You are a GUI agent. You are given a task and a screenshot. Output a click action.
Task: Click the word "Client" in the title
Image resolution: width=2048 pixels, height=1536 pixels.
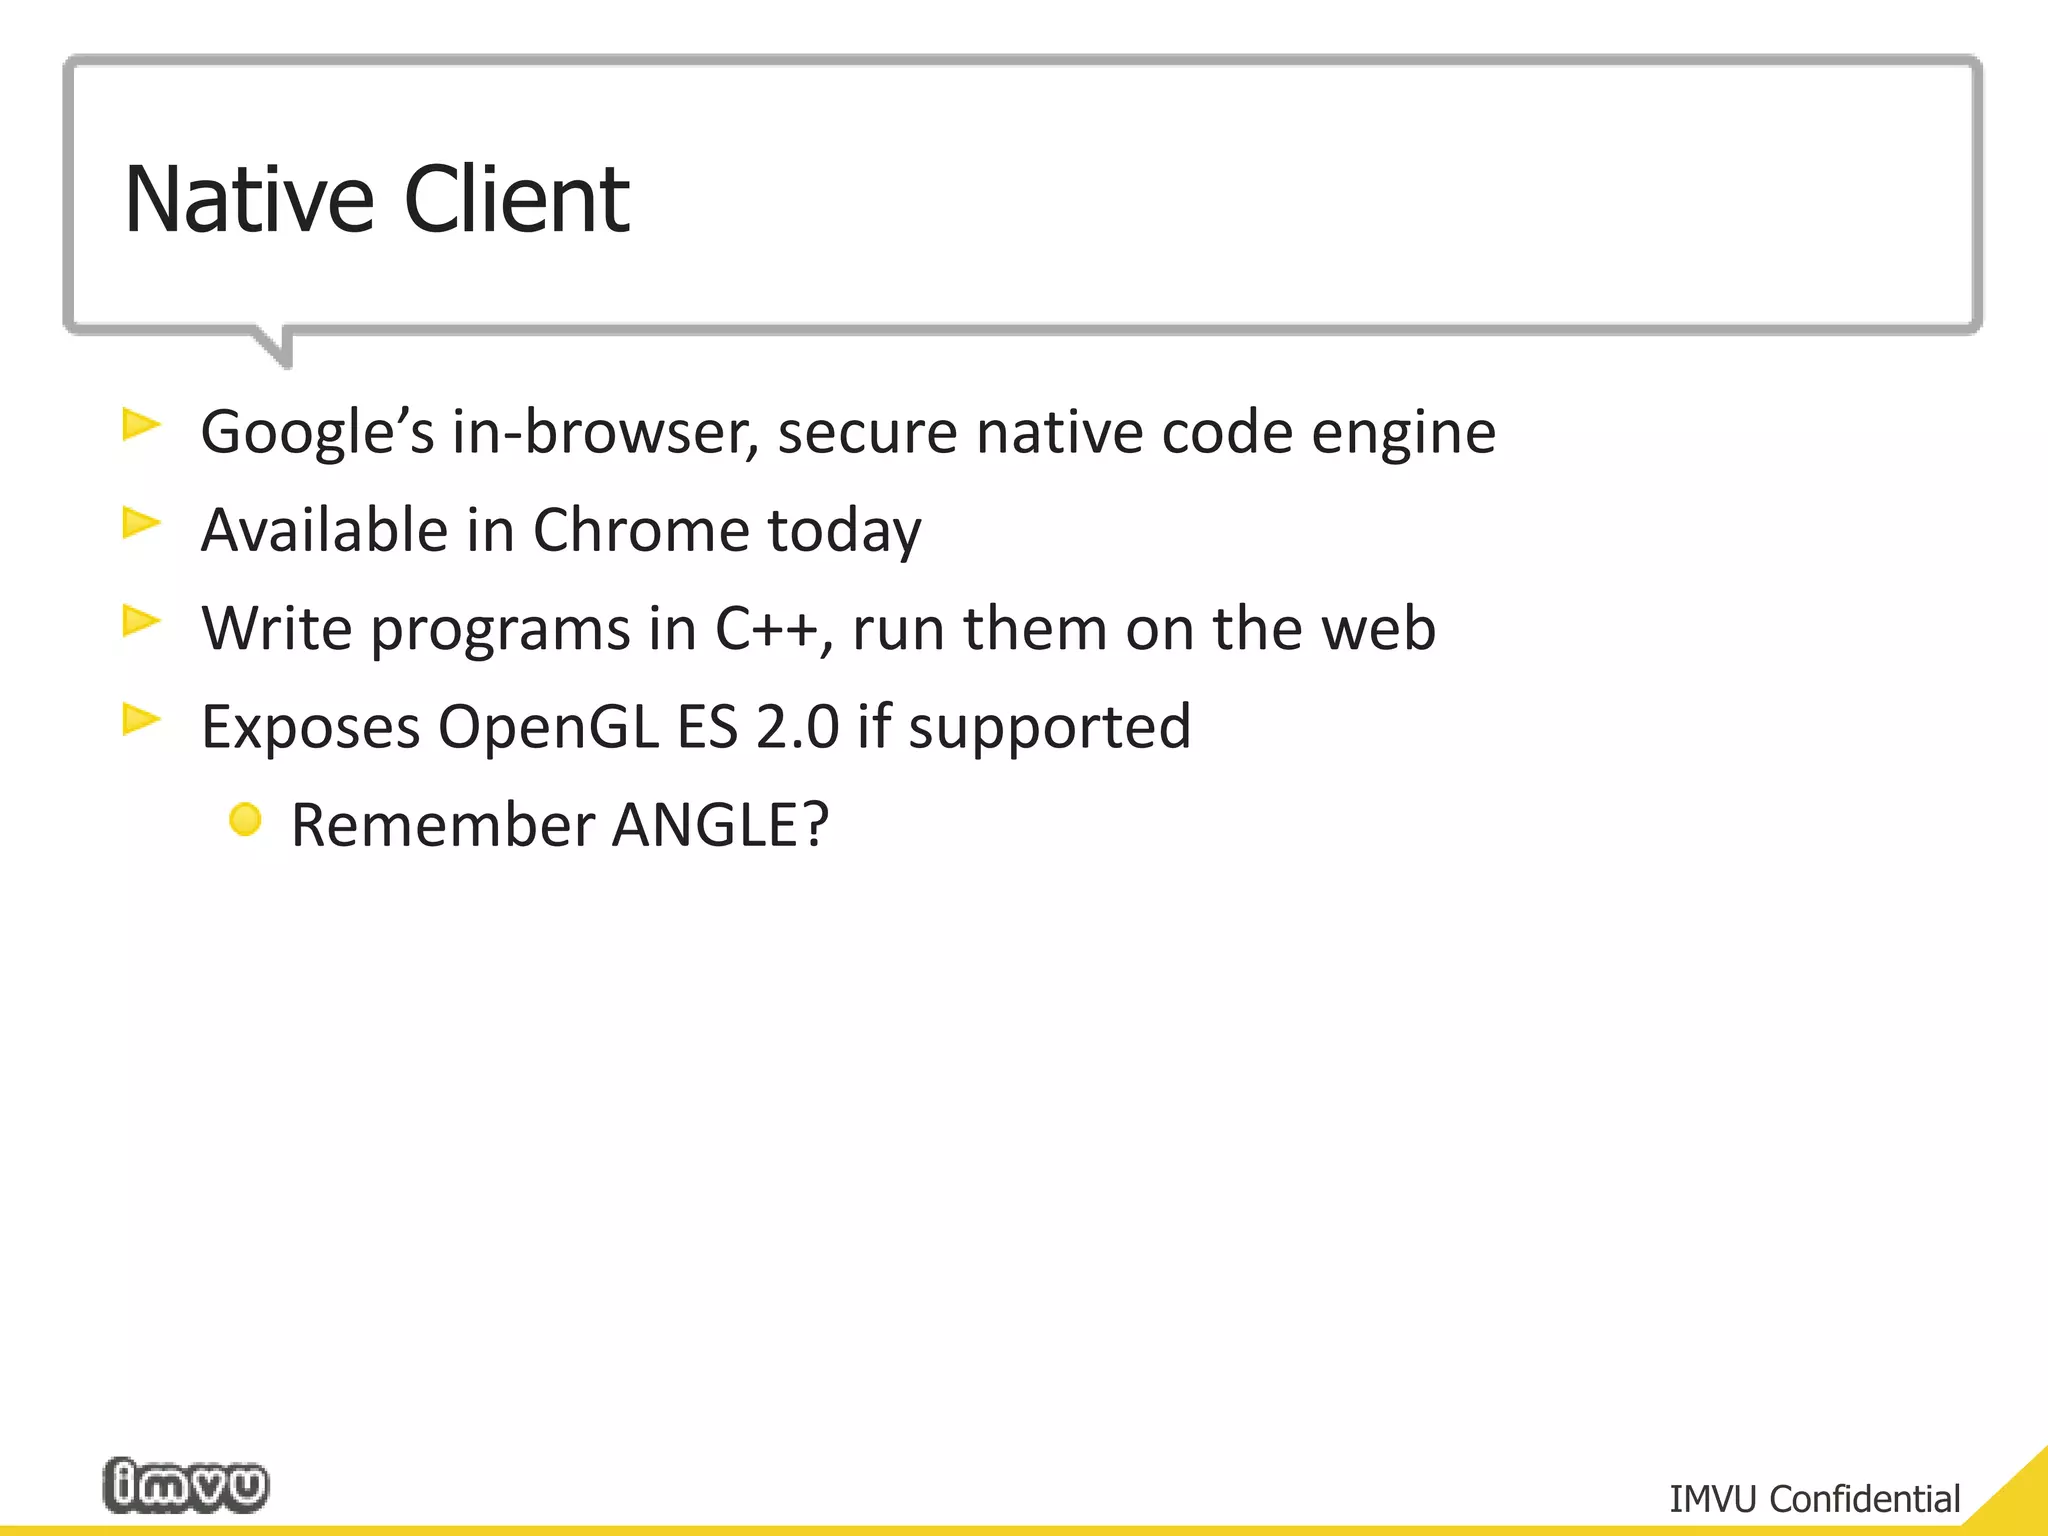point(516,200)
